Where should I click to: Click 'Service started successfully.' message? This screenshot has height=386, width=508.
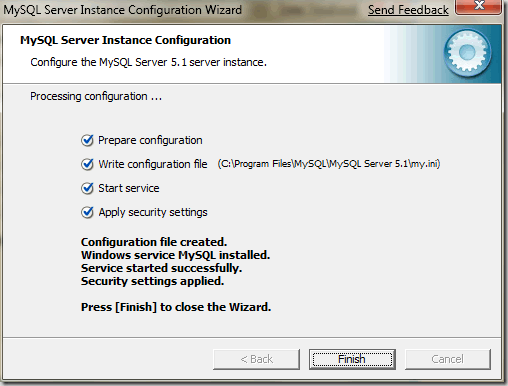[x=161, y=268]
